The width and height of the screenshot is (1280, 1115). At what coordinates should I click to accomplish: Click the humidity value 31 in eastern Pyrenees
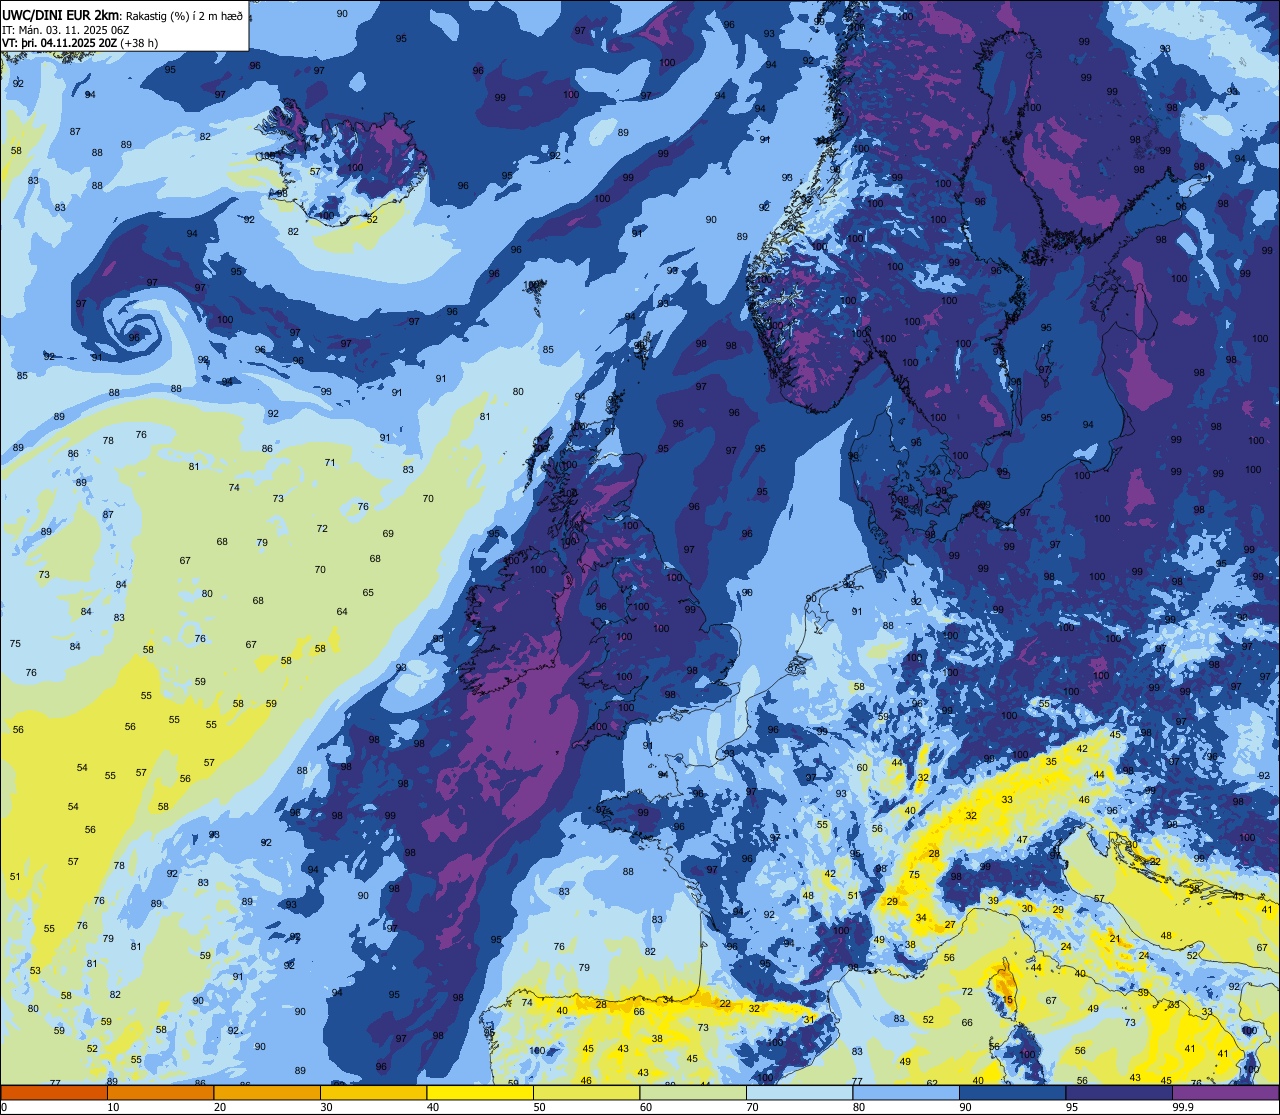click(809, 1019)
